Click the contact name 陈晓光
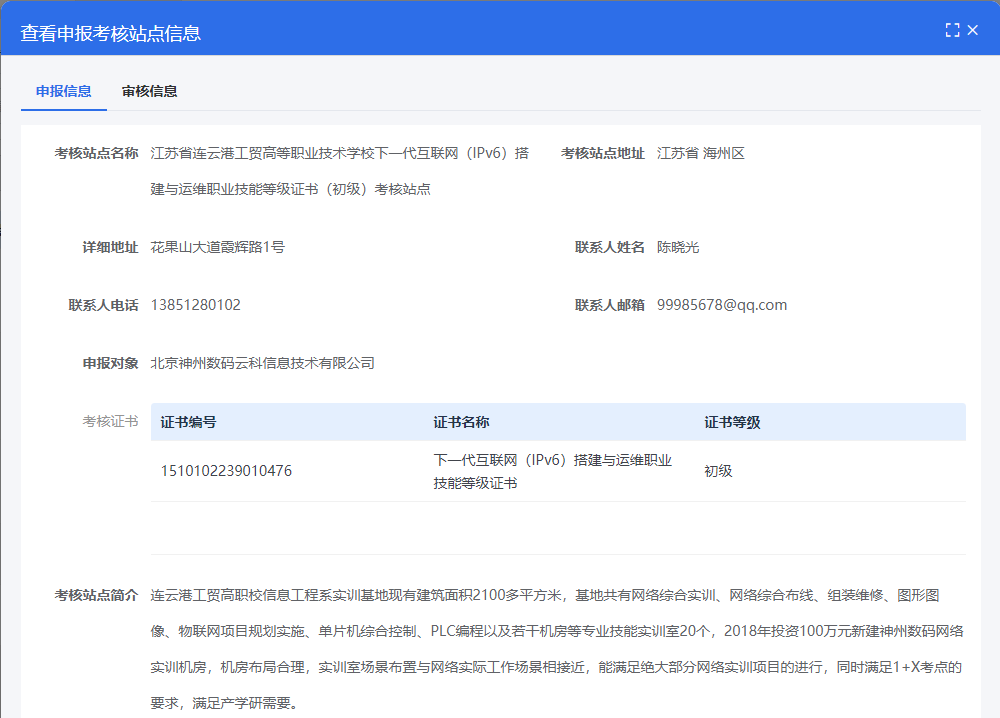Image resolution: width=1000 pixels, height=718 pixels. coord(678,247)
